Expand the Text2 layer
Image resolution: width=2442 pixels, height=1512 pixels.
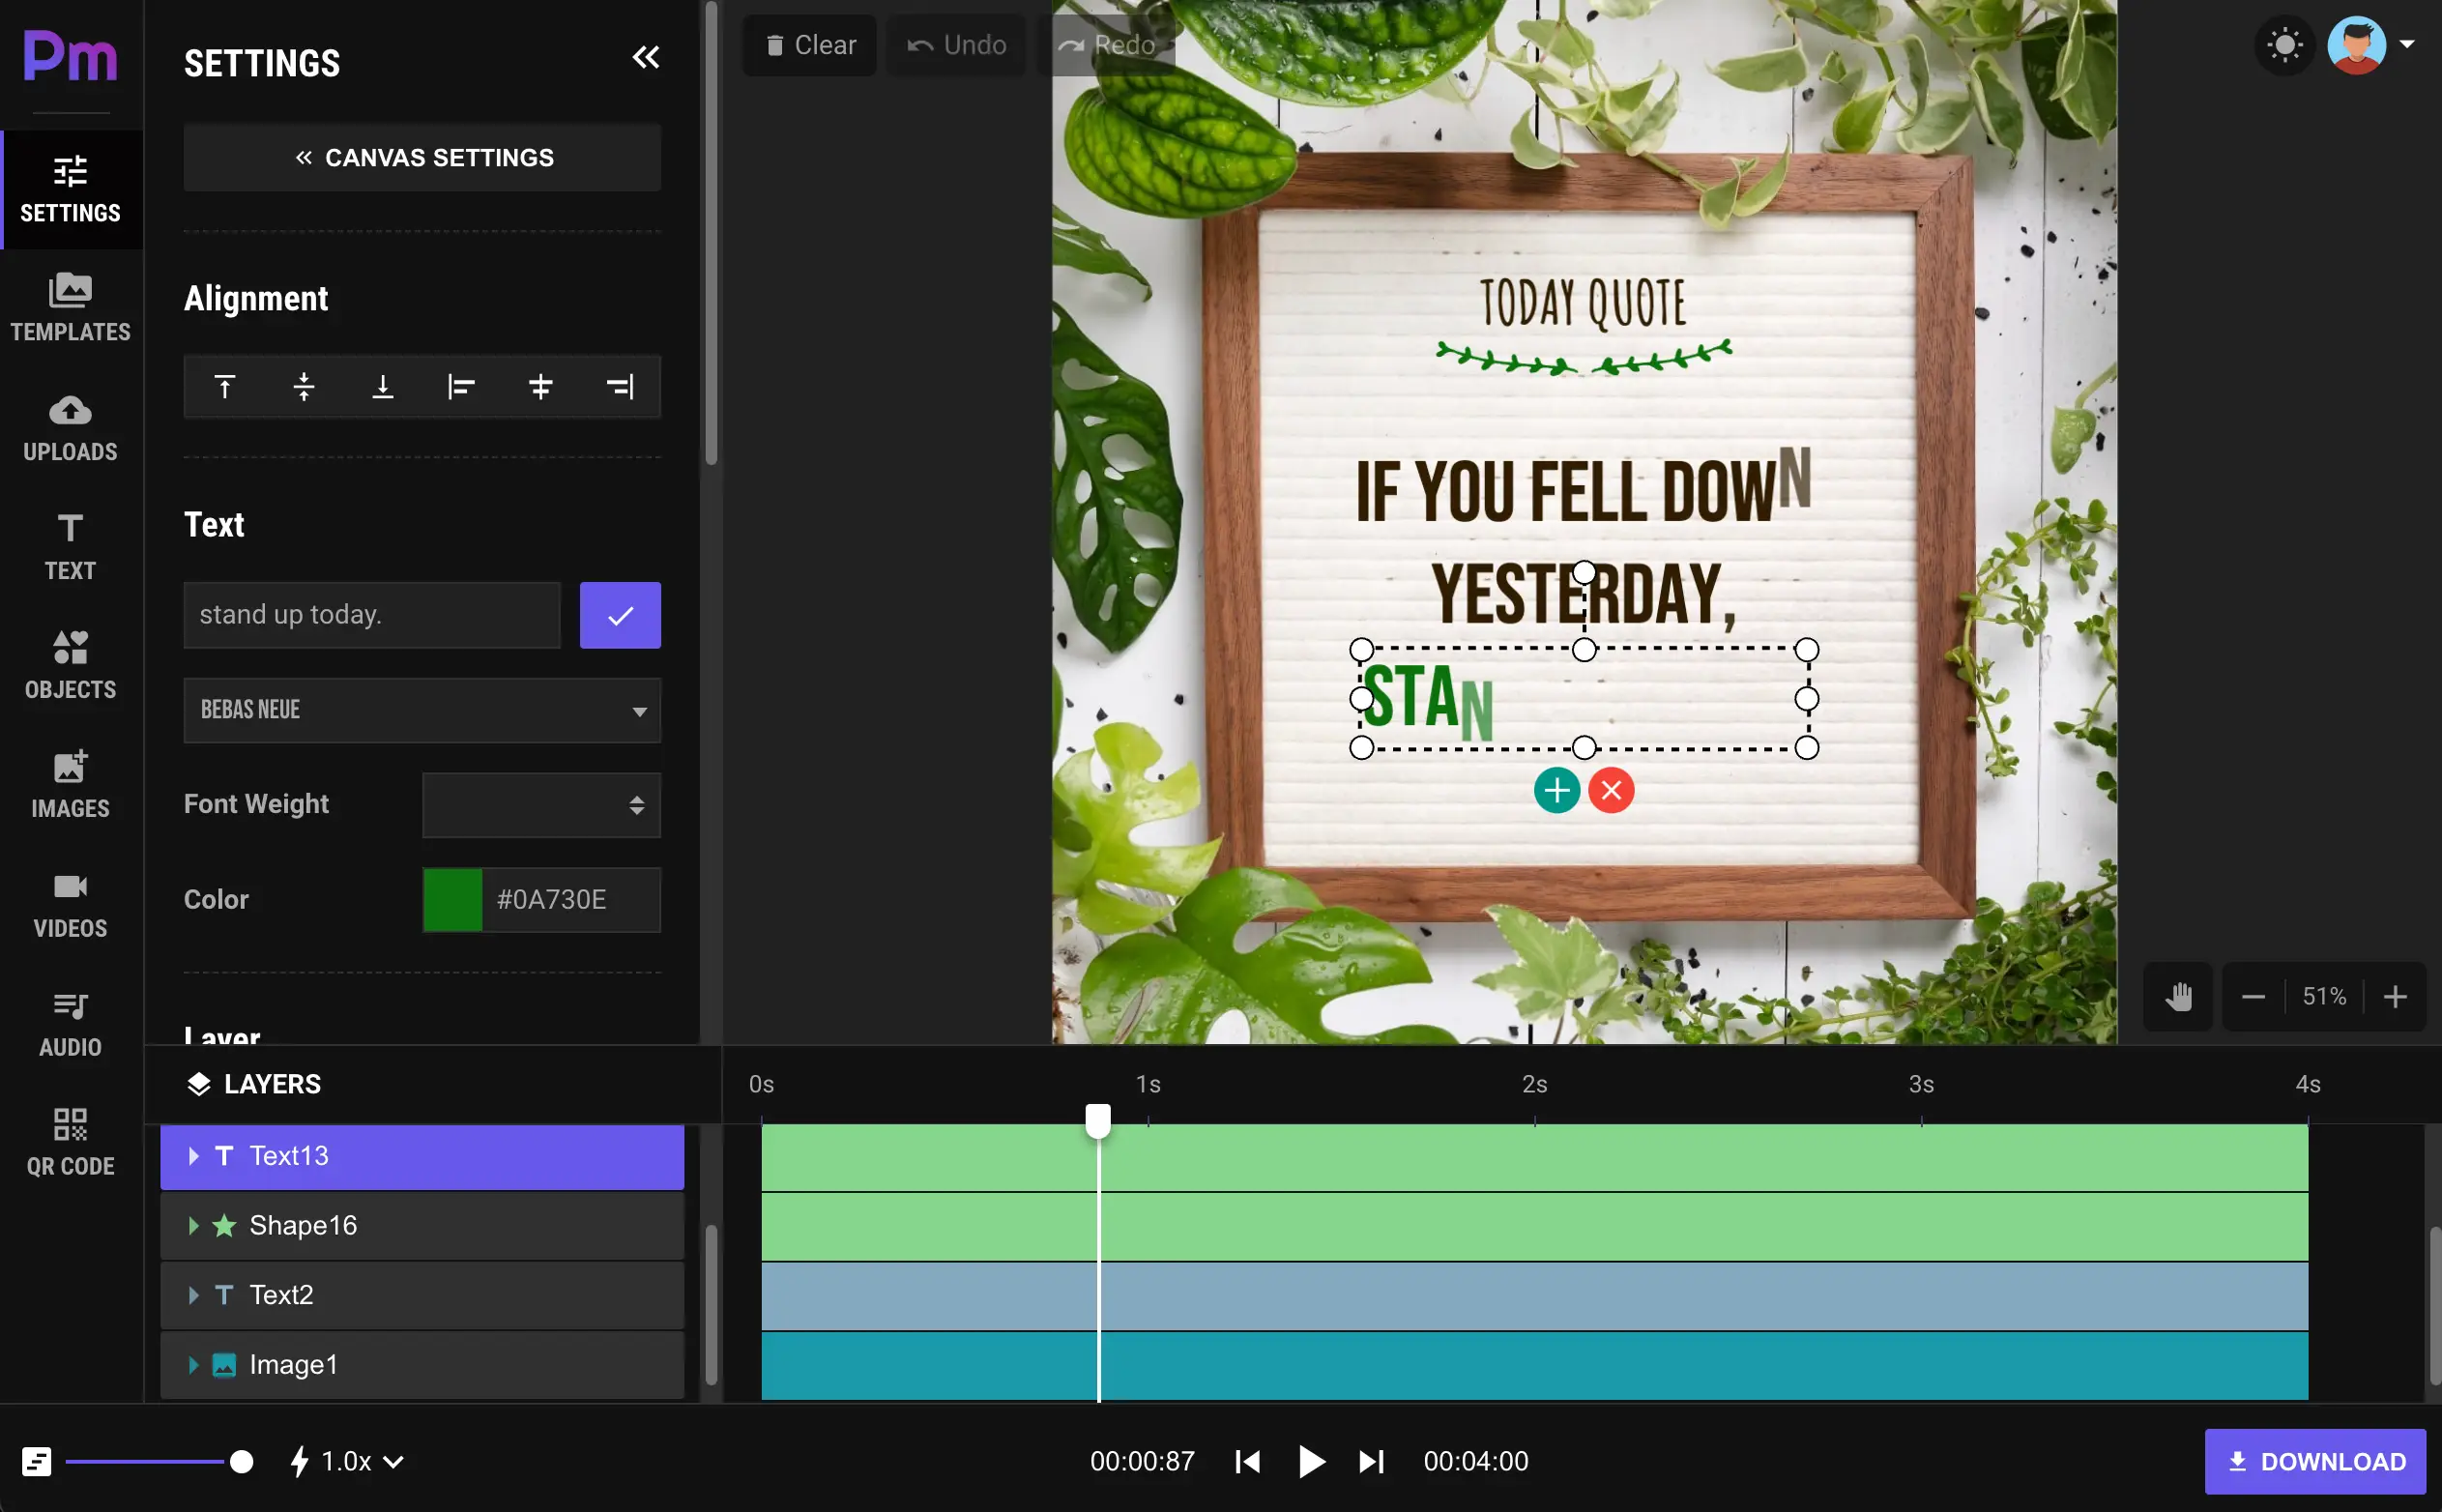[194, 1295]
